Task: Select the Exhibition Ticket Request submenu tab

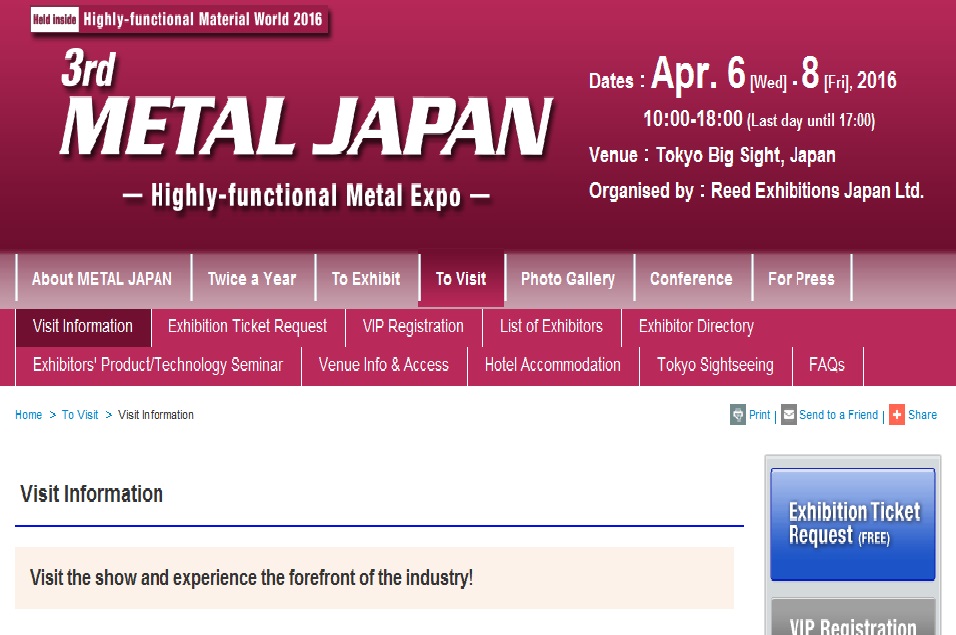Action: (x=247, y=326)
